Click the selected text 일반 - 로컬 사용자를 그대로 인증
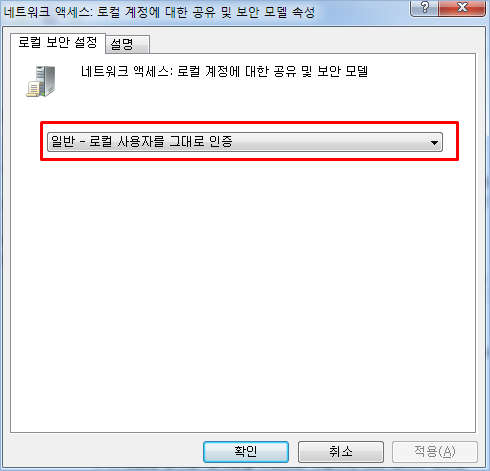 coord(141,142)
